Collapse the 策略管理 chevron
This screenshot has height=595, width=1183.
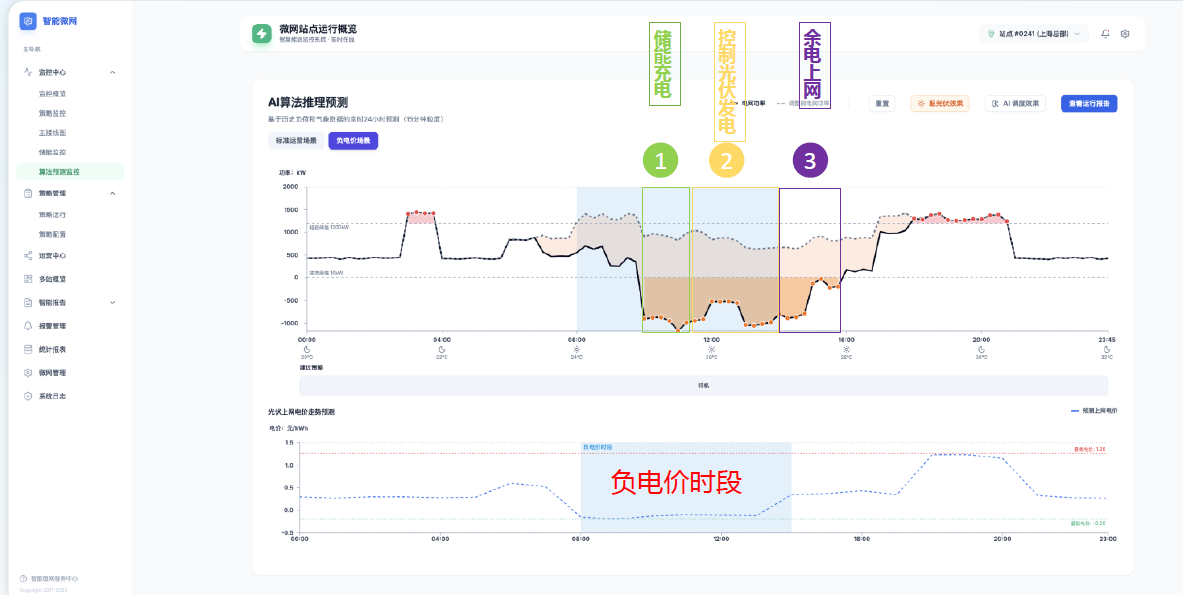(112, 193)
